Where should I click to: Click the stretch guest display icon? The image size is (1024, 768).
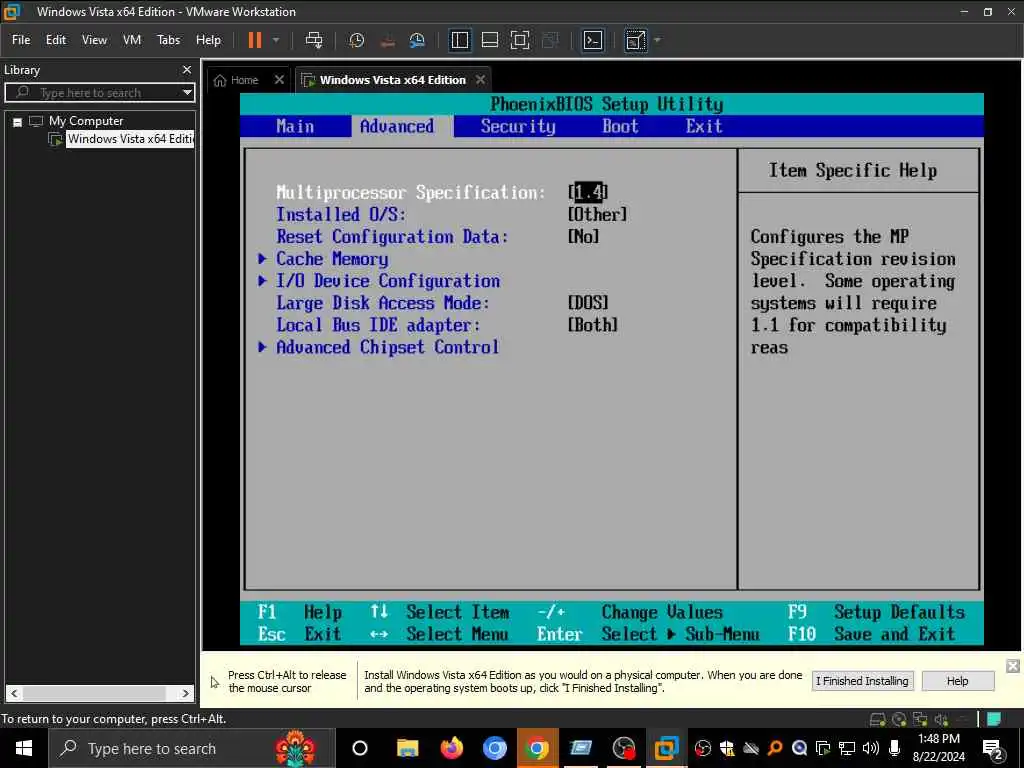click(635, 40)
